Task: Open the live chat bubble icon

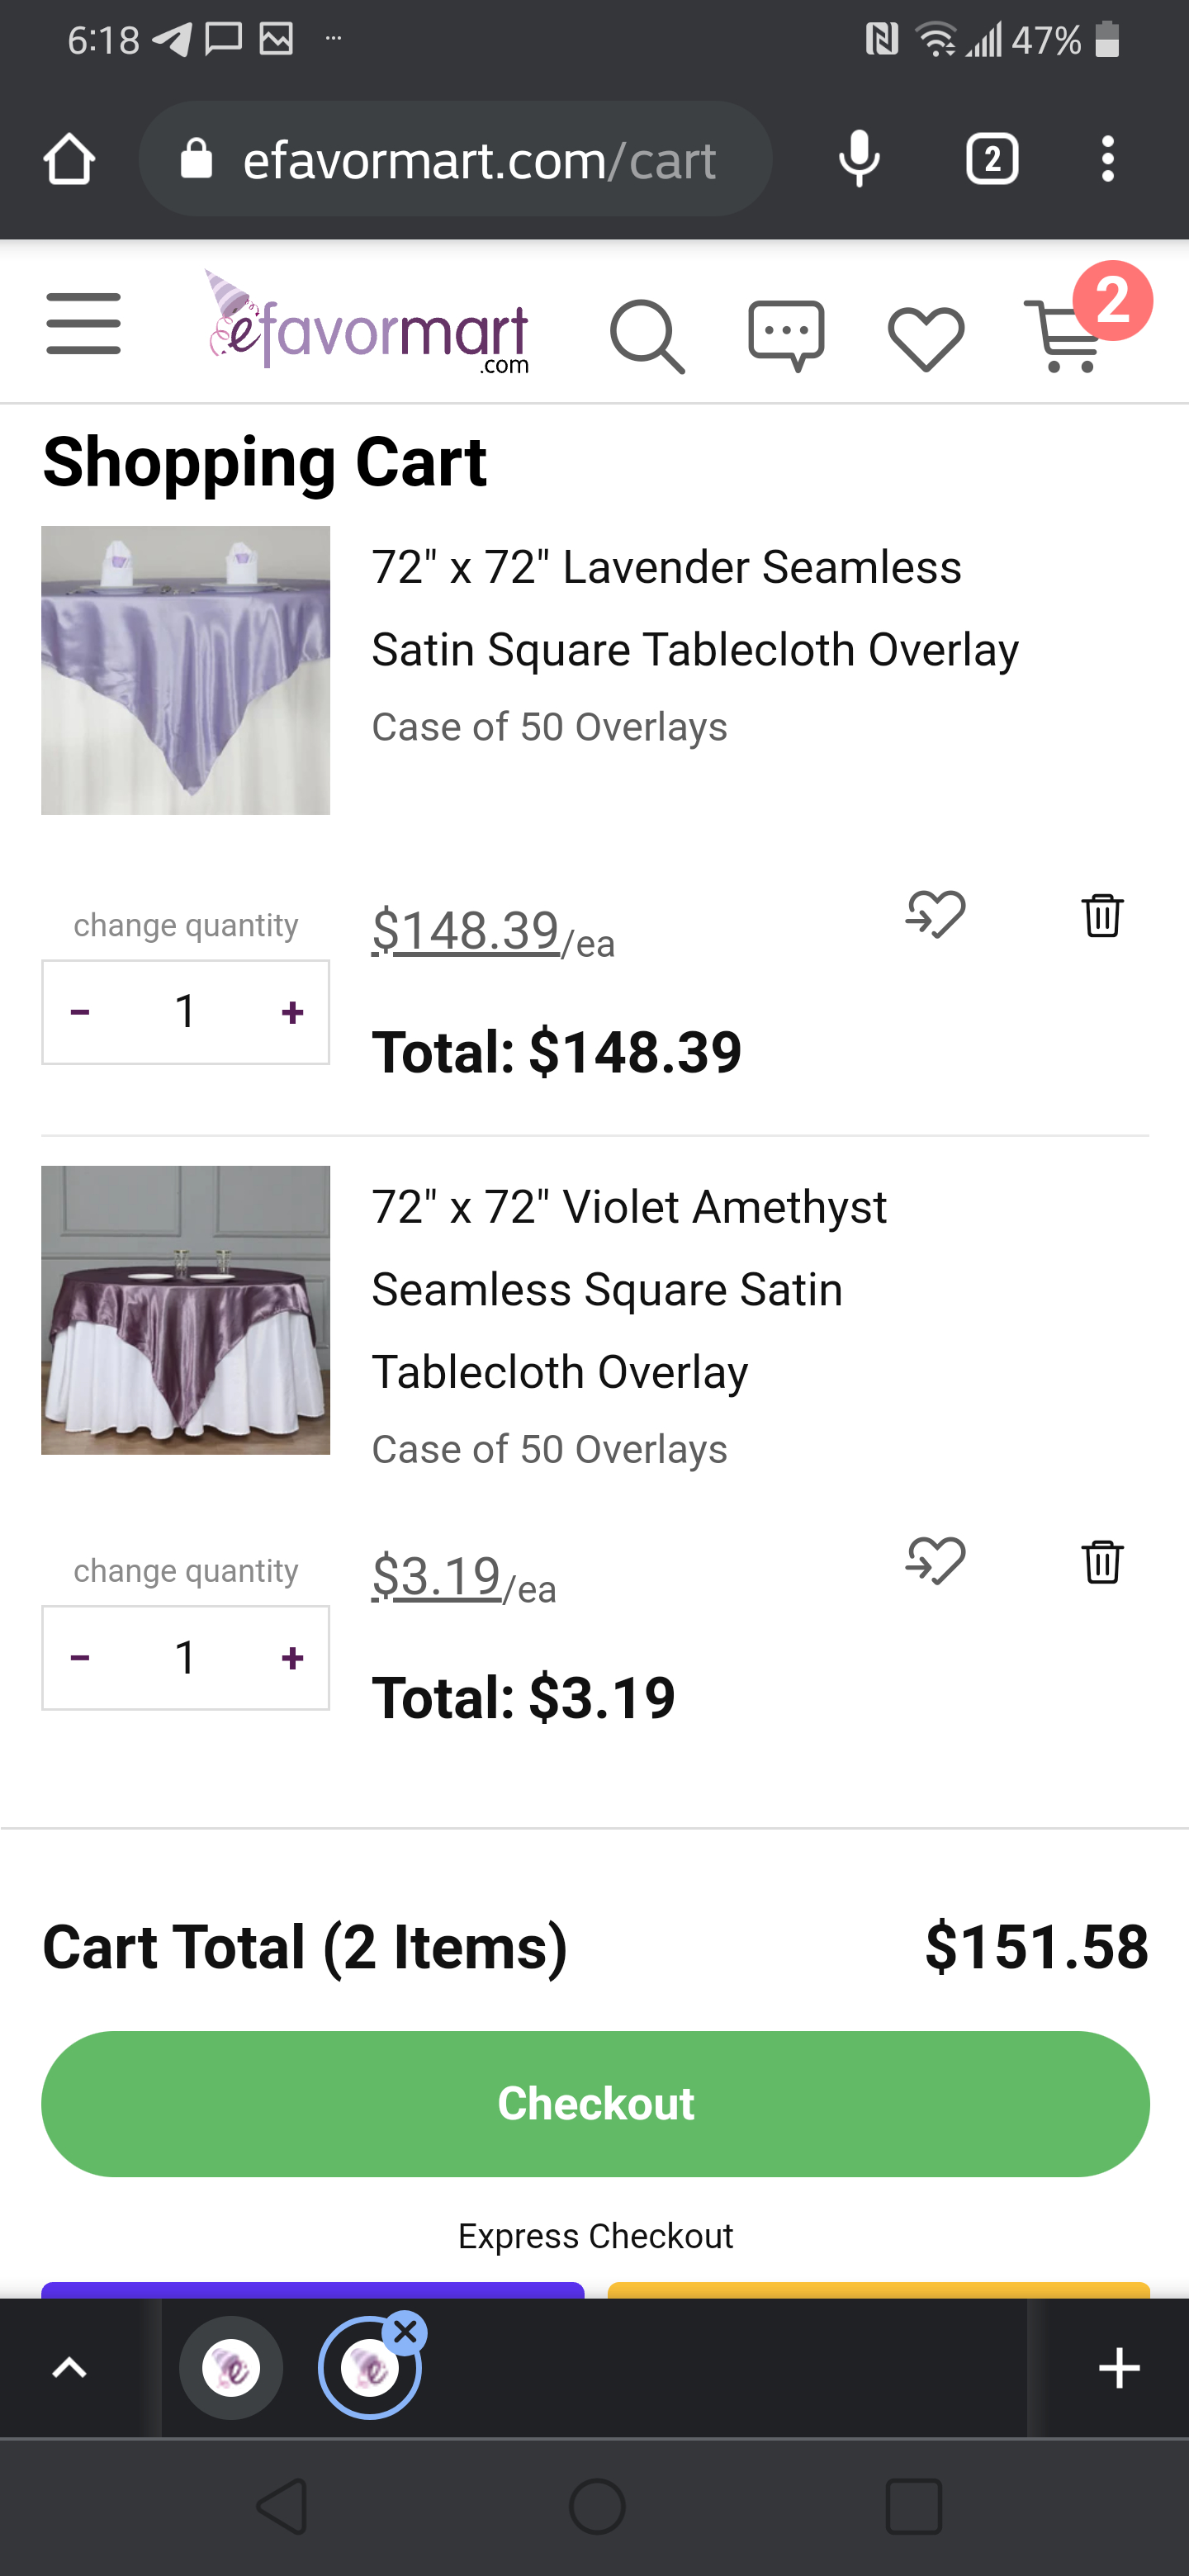Action: coord(786,335)
